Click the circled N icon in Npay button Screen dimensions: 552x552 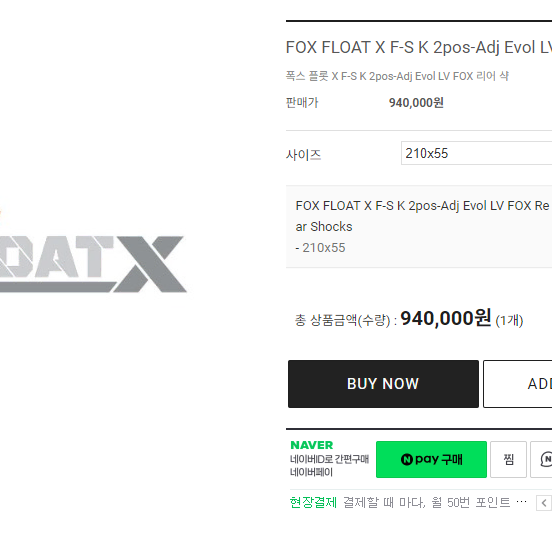point(407,459)
